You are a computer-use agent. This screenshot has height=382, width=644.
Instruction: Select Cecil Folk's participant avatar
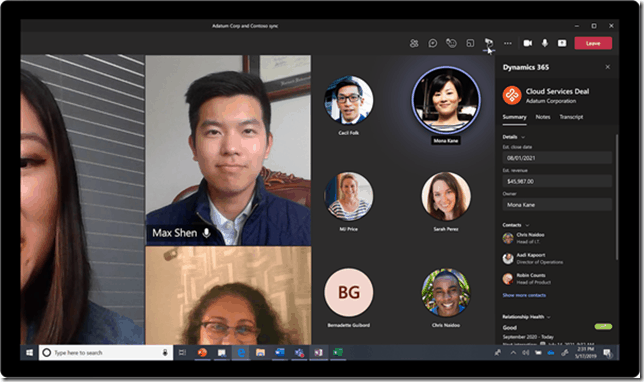coord(349,100)
